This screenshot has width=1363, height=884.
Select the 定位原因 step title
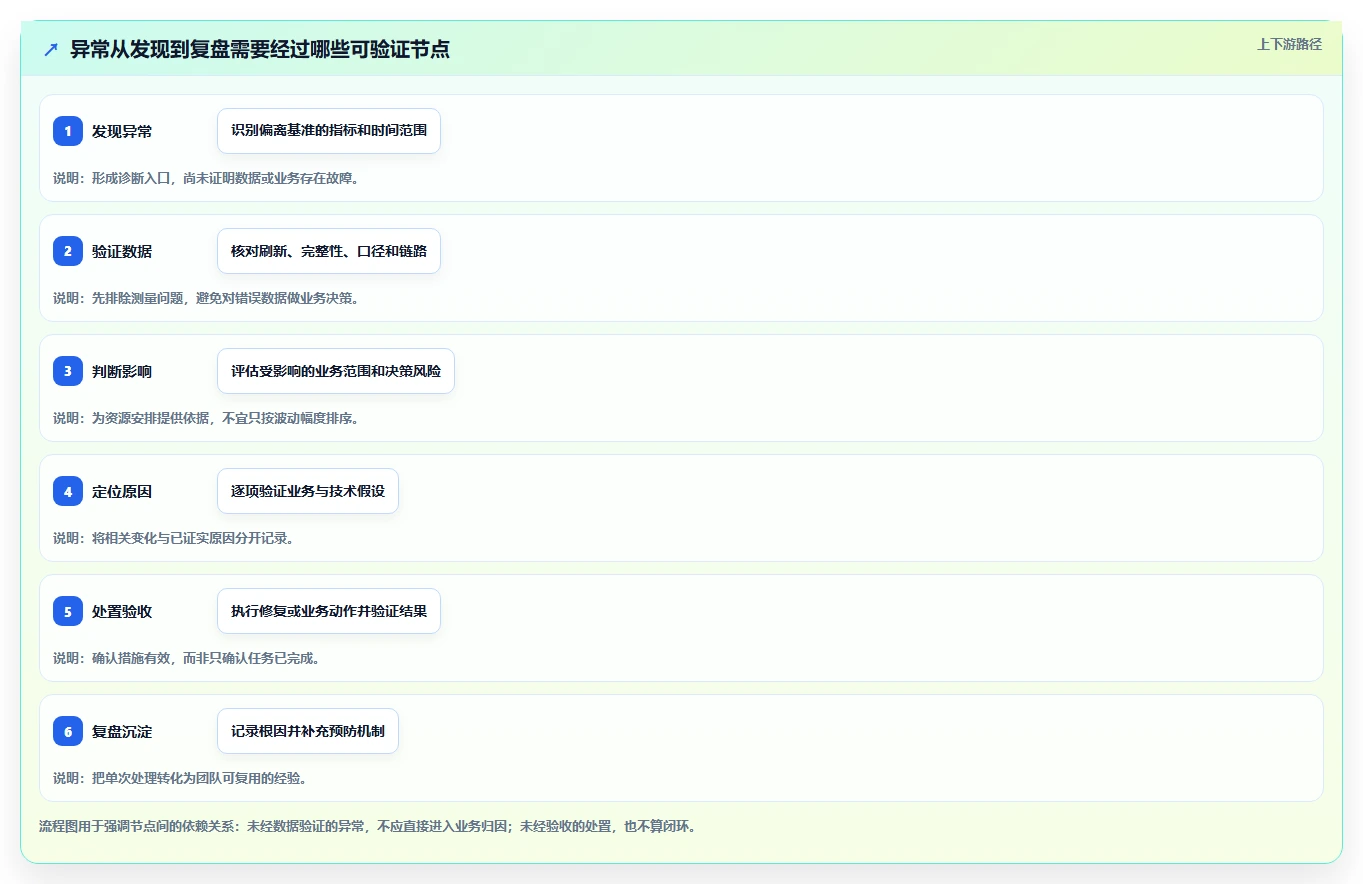(x=122, y=491)
